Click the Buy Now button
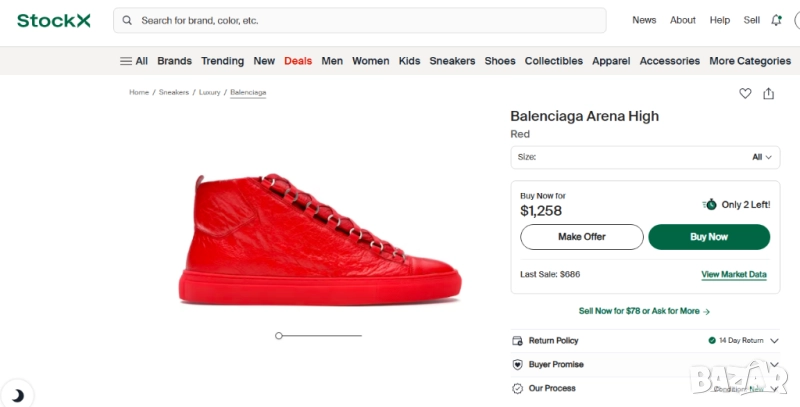The height and width of the screenshot is (407, 800). coord(709,237)
